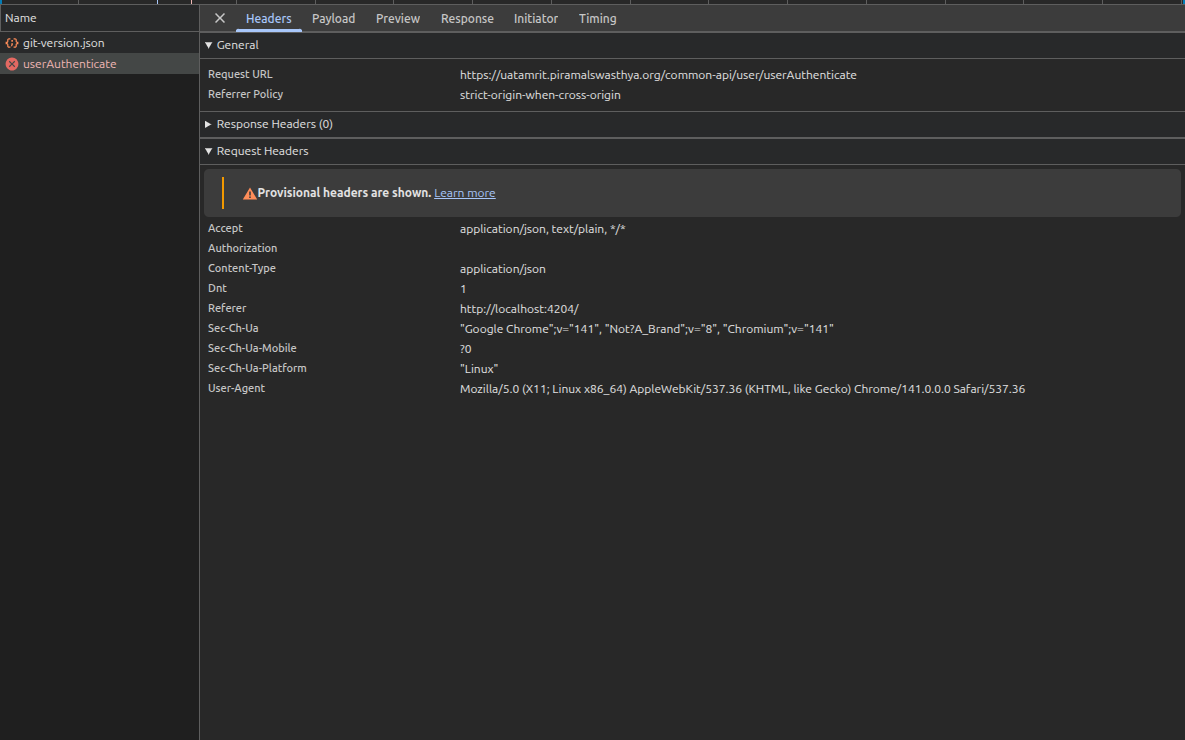The image size is (1185, 740).
Task: Open the Learn more link
Action: (x=464, y=193)
